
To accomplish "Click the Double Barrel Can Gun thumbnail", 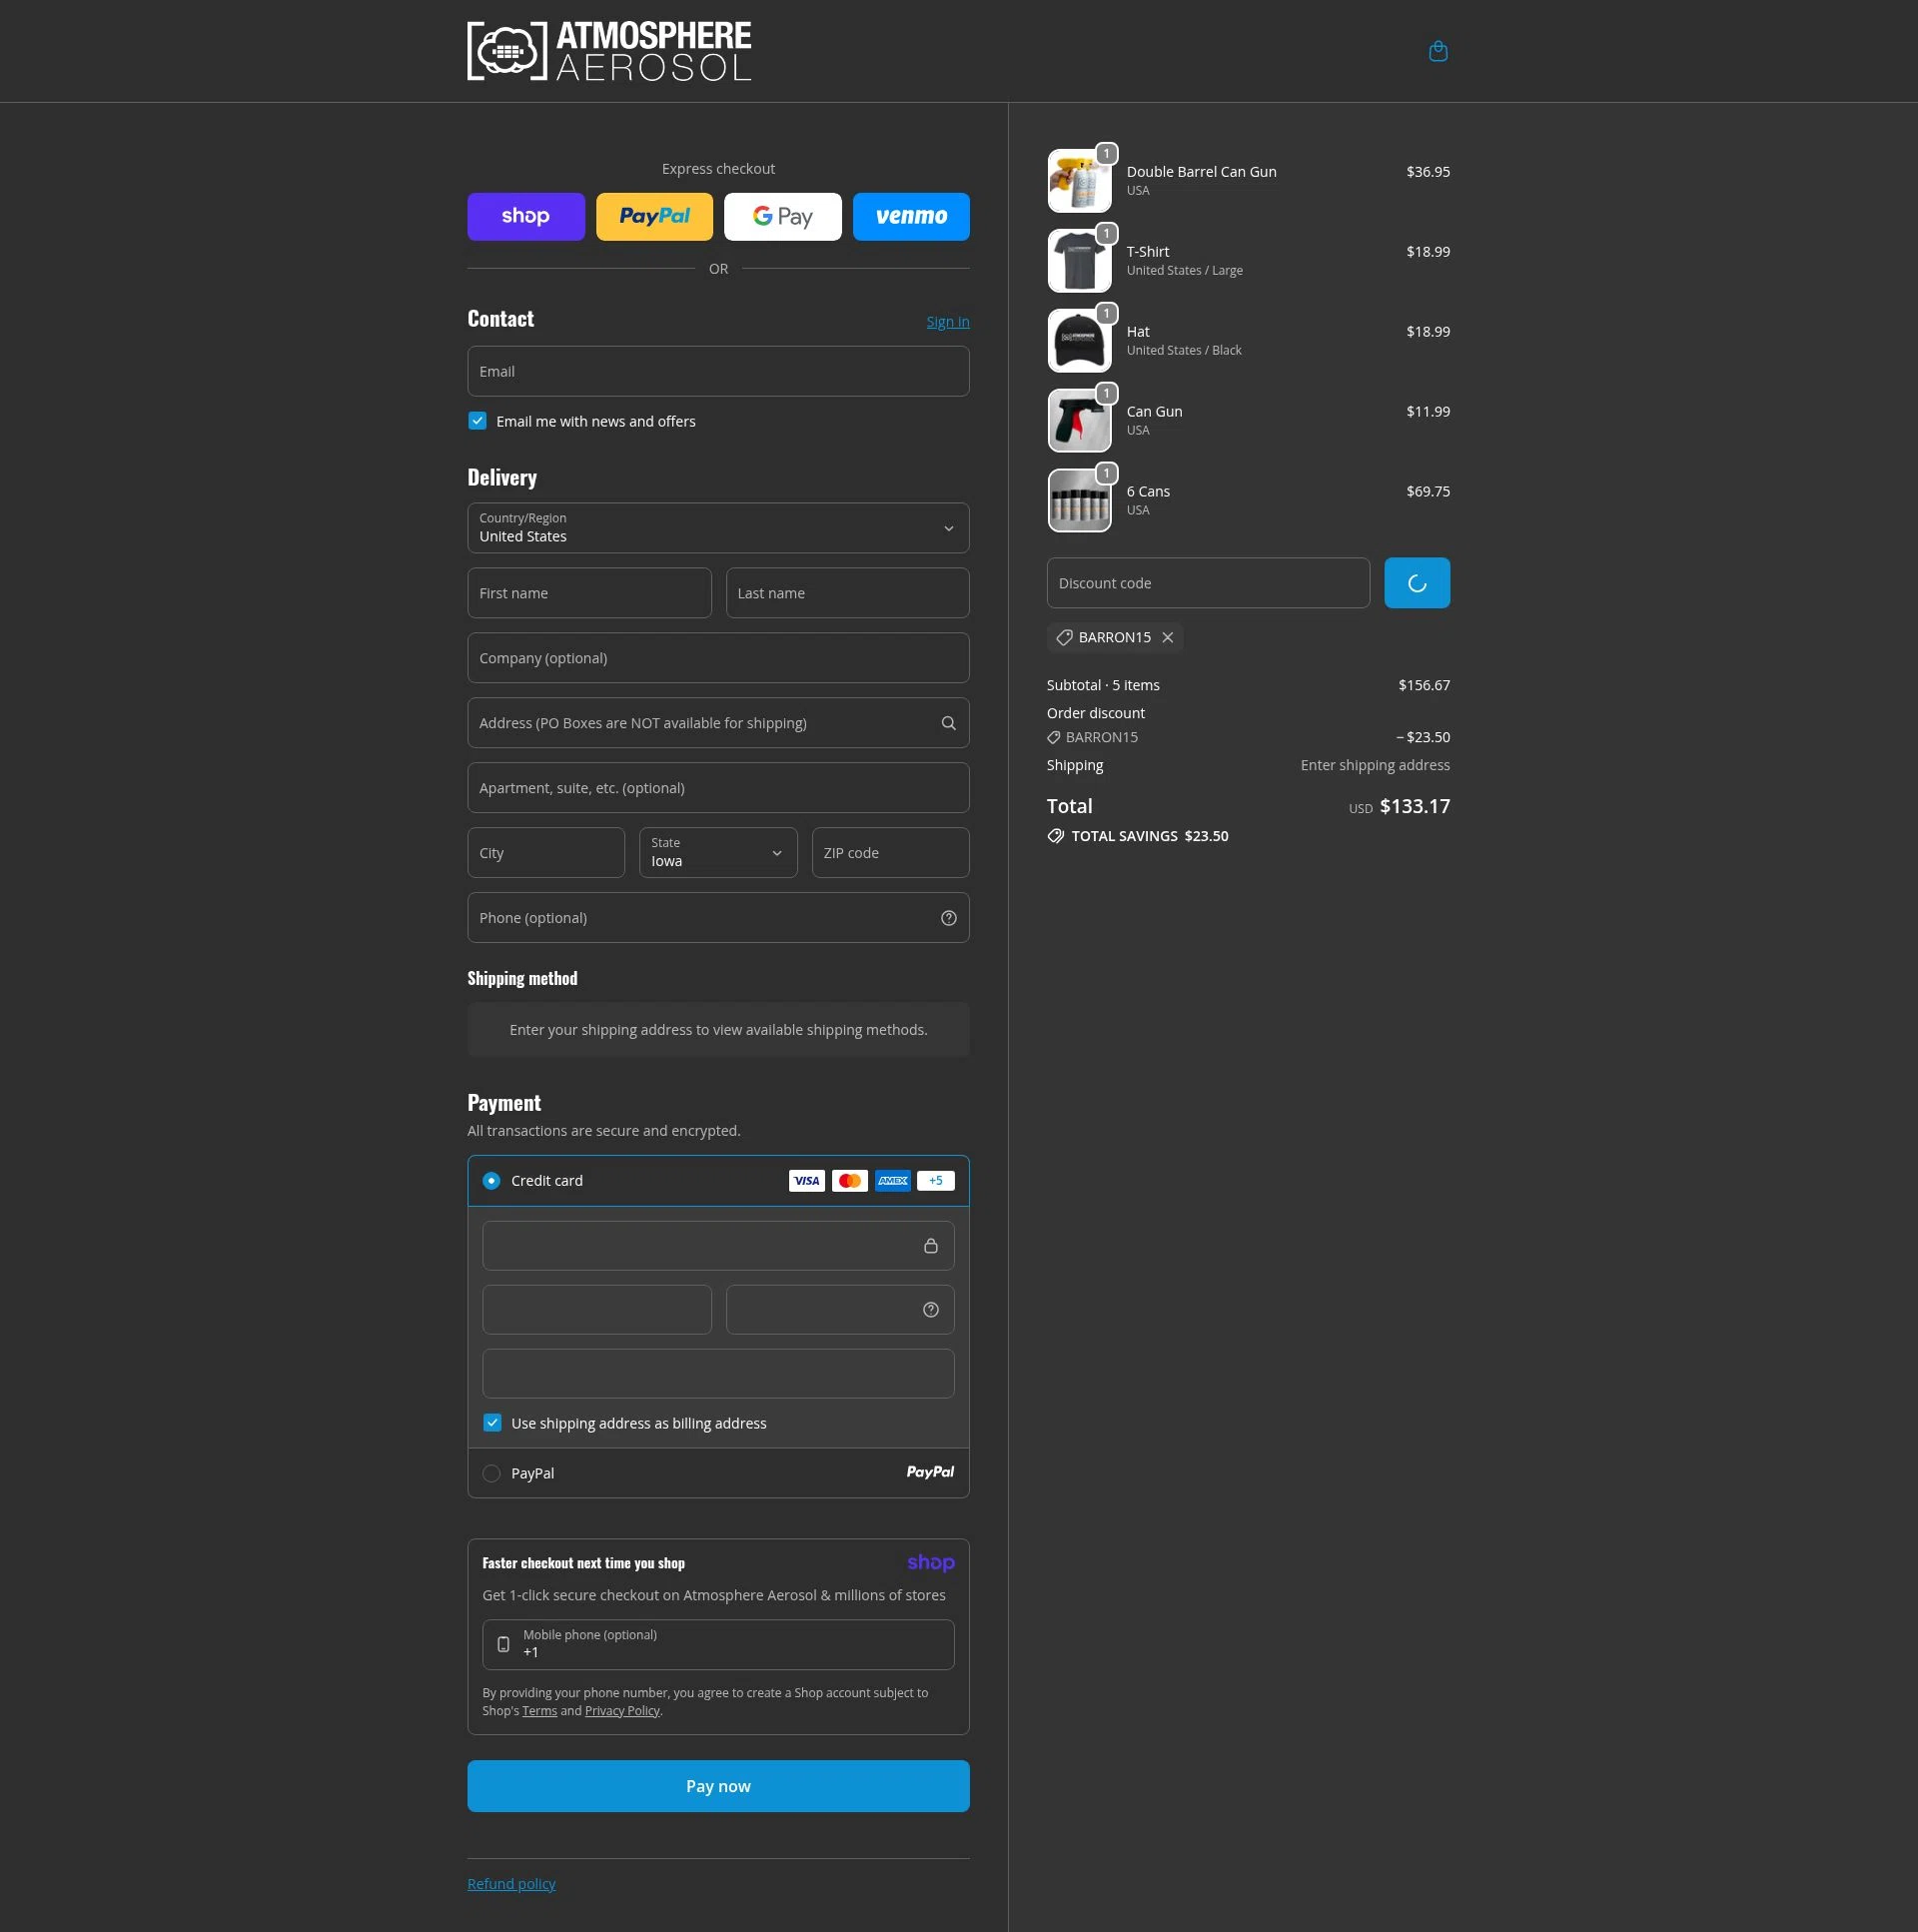I will [x=1079, y=180].
